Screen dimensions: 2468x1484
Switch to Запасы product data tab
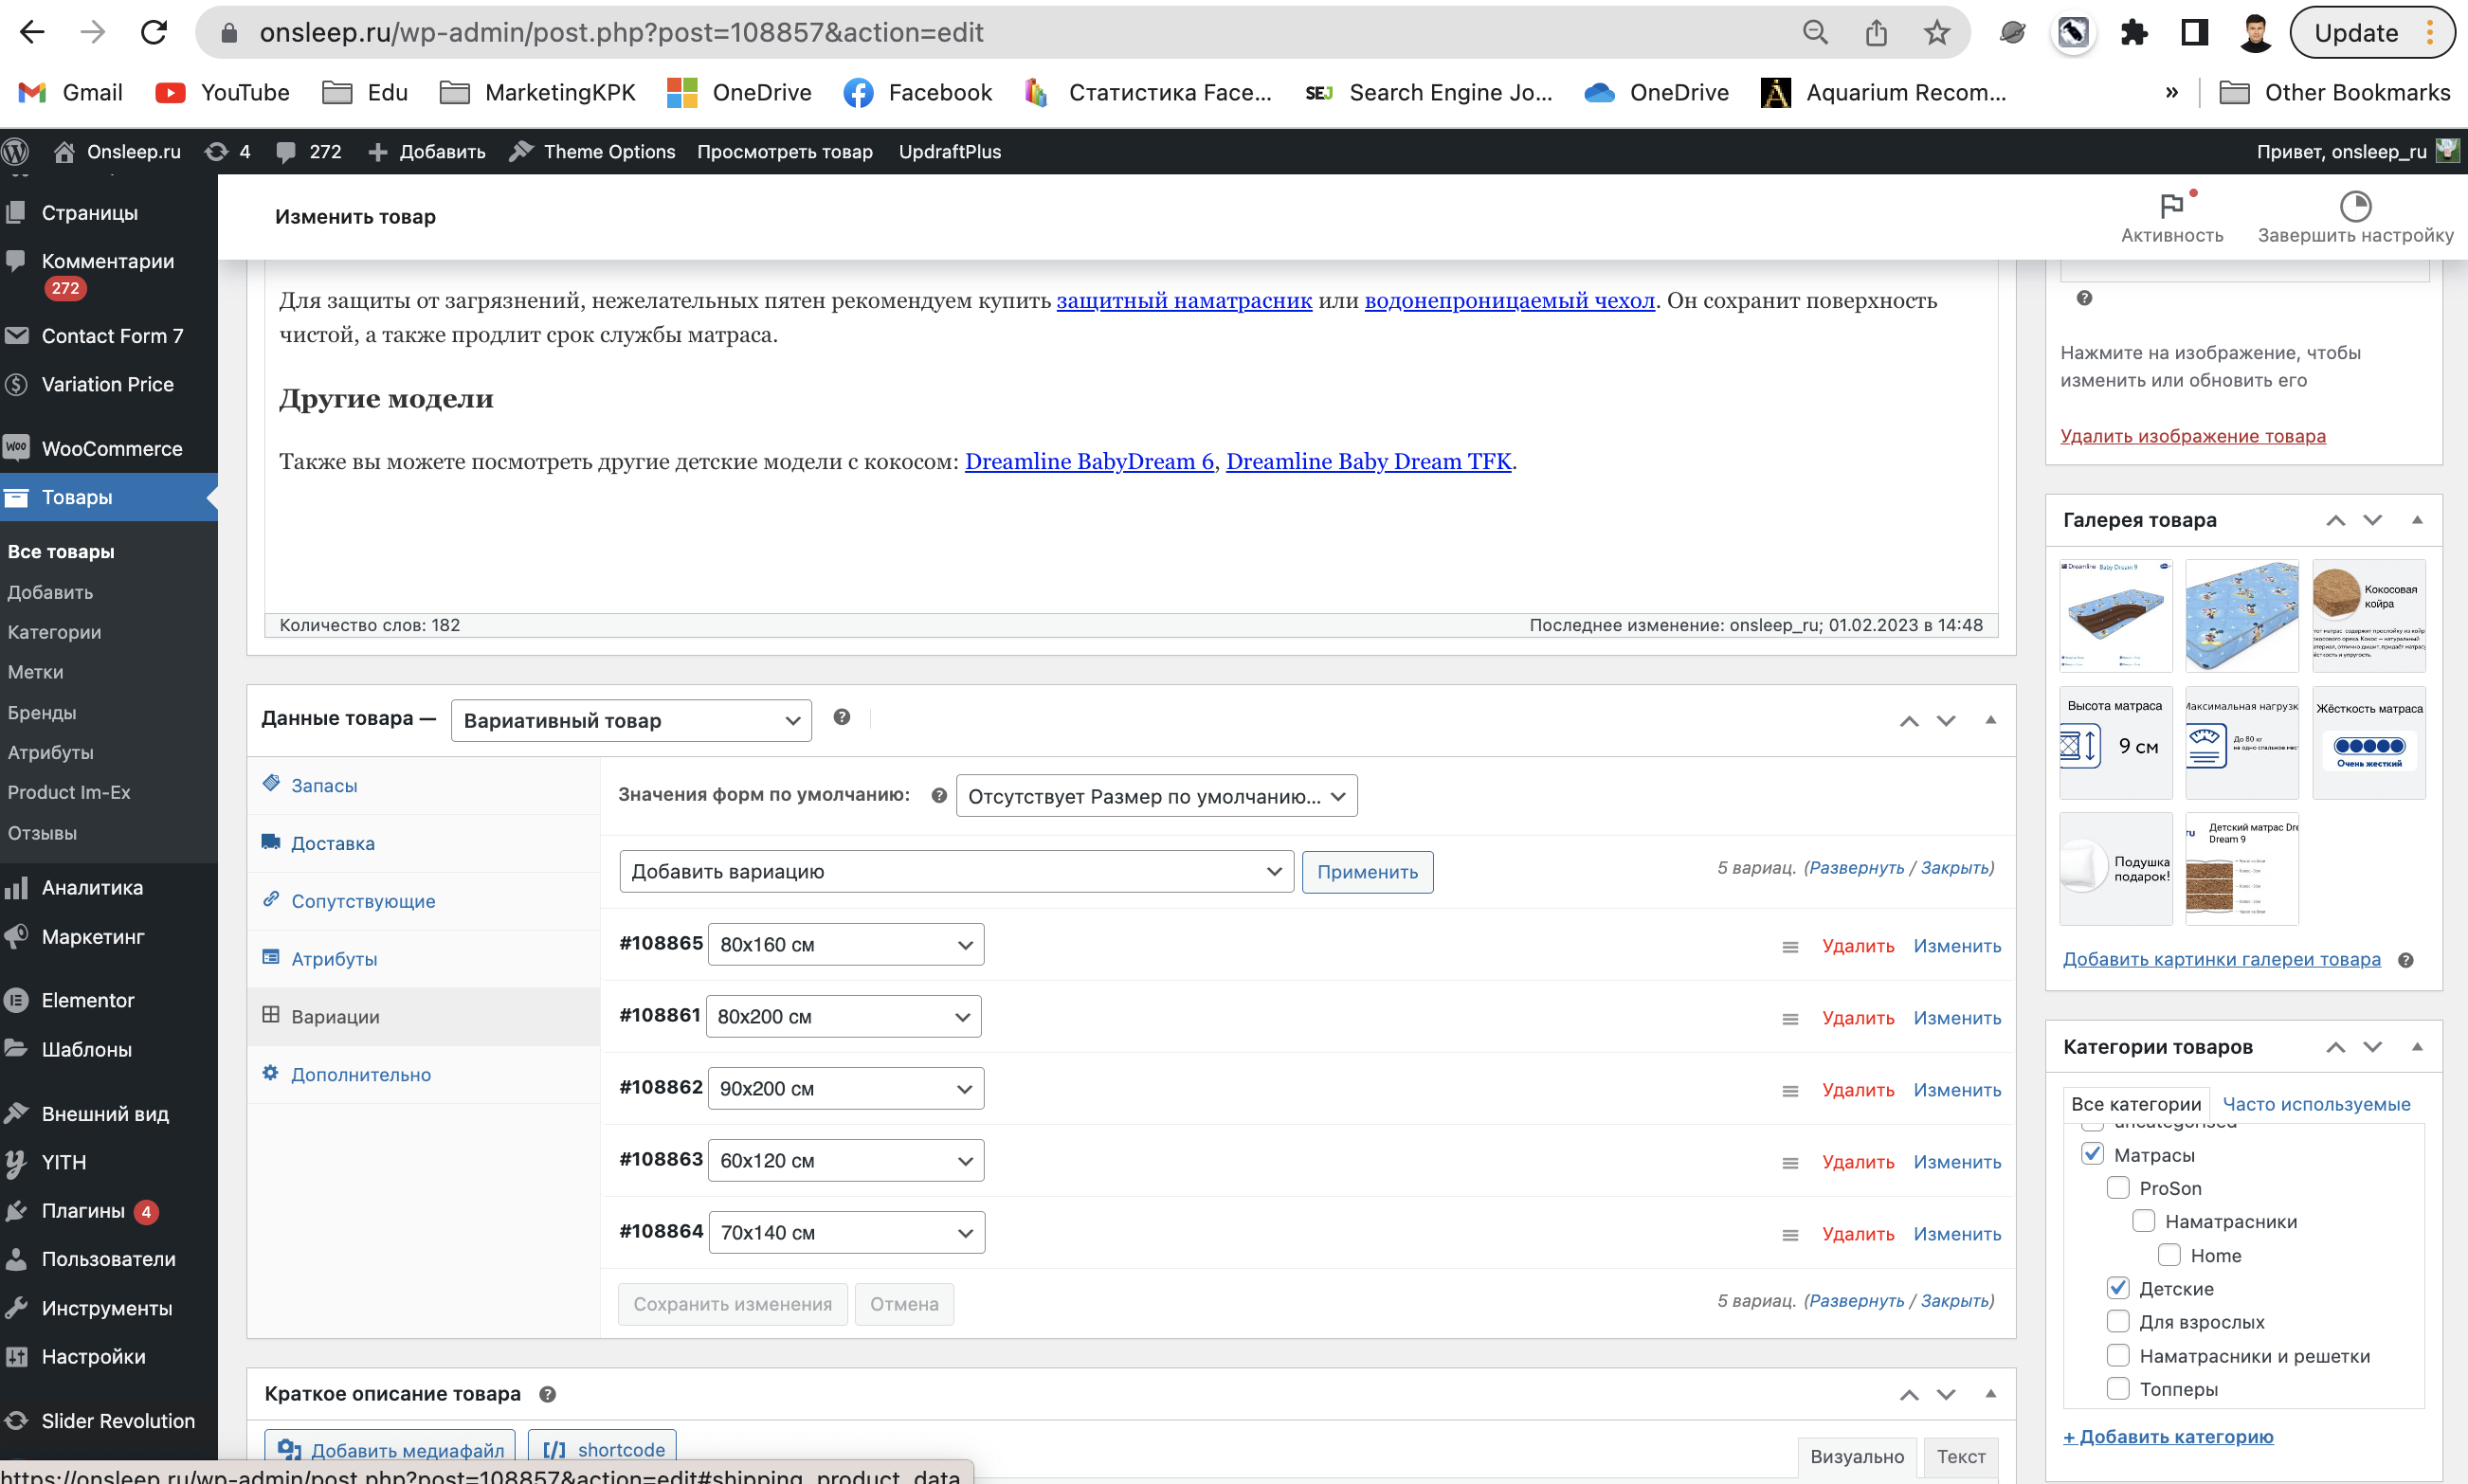424,785
